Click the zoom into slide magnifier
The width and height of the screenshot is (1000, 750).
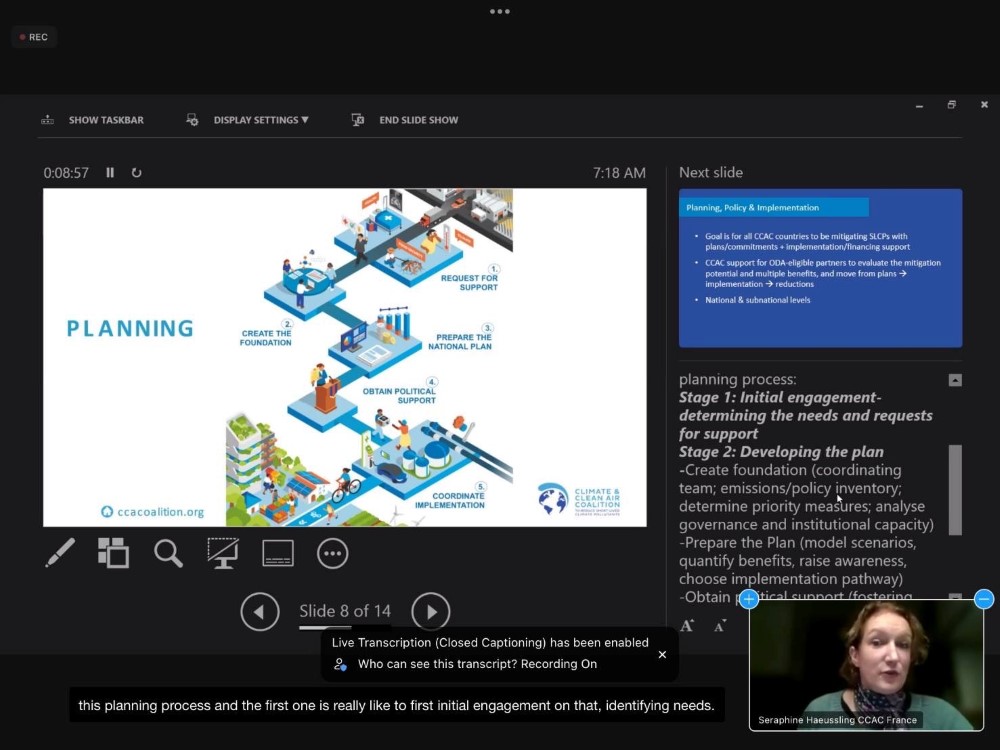(168, 552)
